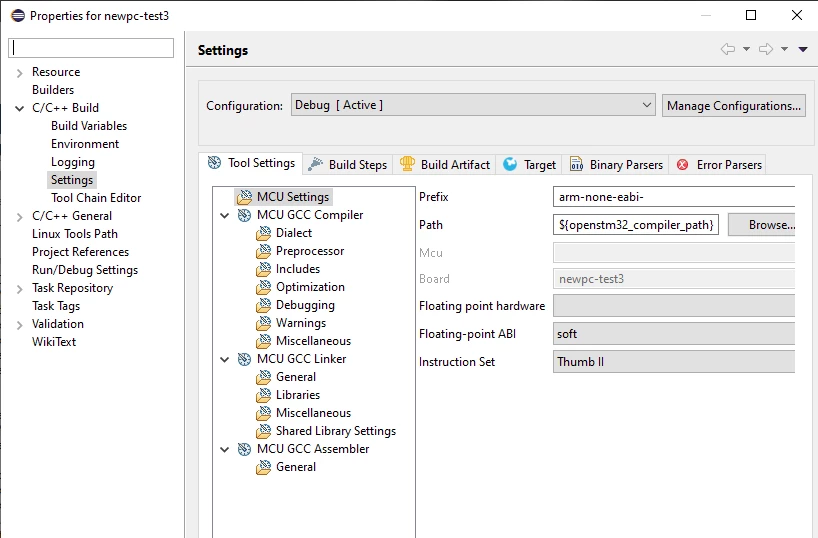Click the Warnings folder icon
The width and height of the screenshot is (818, 538).
coord(263,324)
